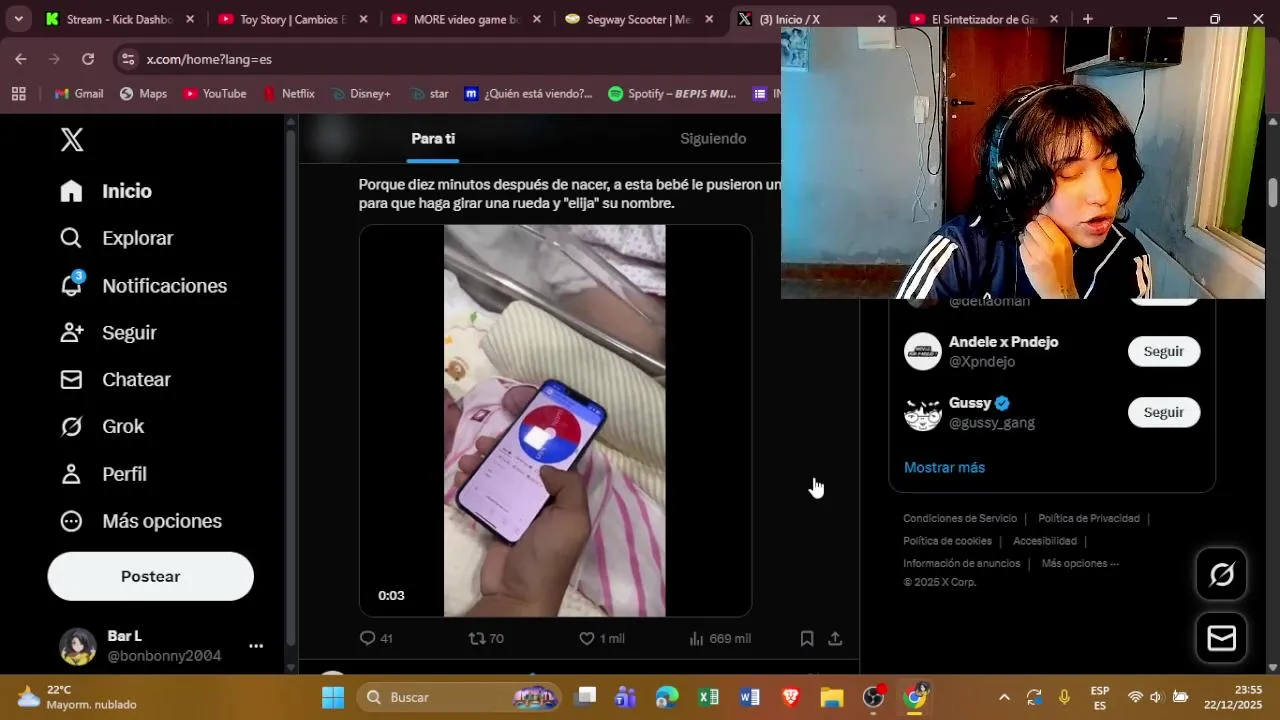This screenshot has height=720, width=1280.
Task: Go to Perfil page
Action: click(103, 474)
